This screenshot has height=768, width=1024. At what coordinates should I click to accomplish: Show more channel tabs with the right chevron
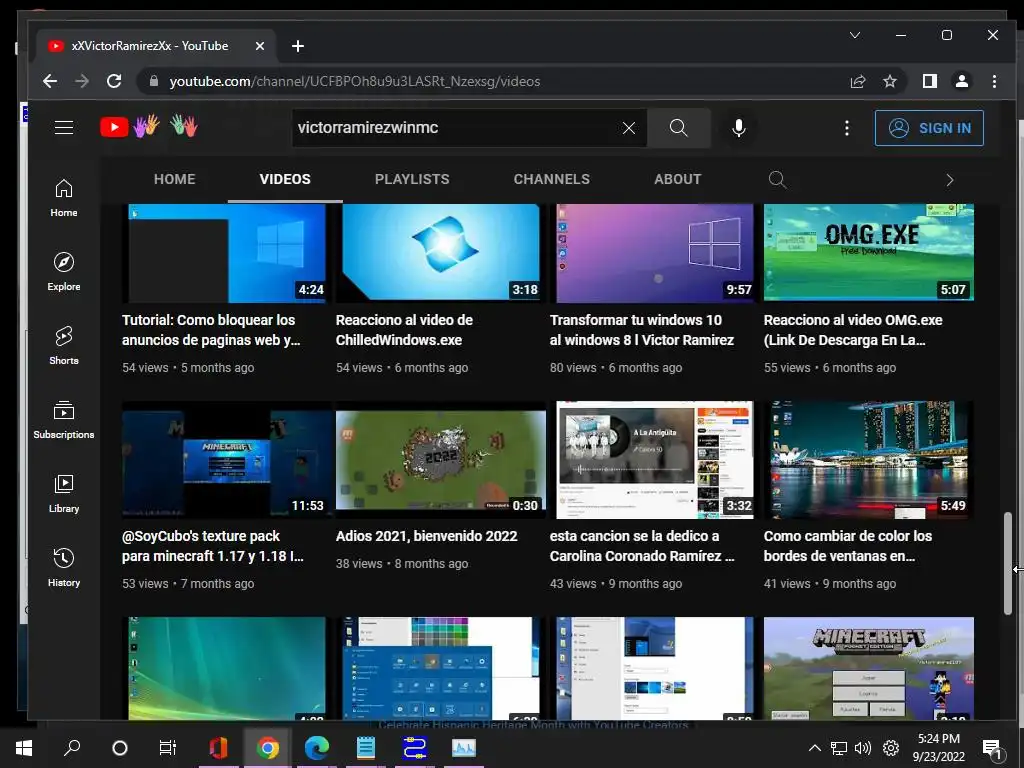coord(950,180)
